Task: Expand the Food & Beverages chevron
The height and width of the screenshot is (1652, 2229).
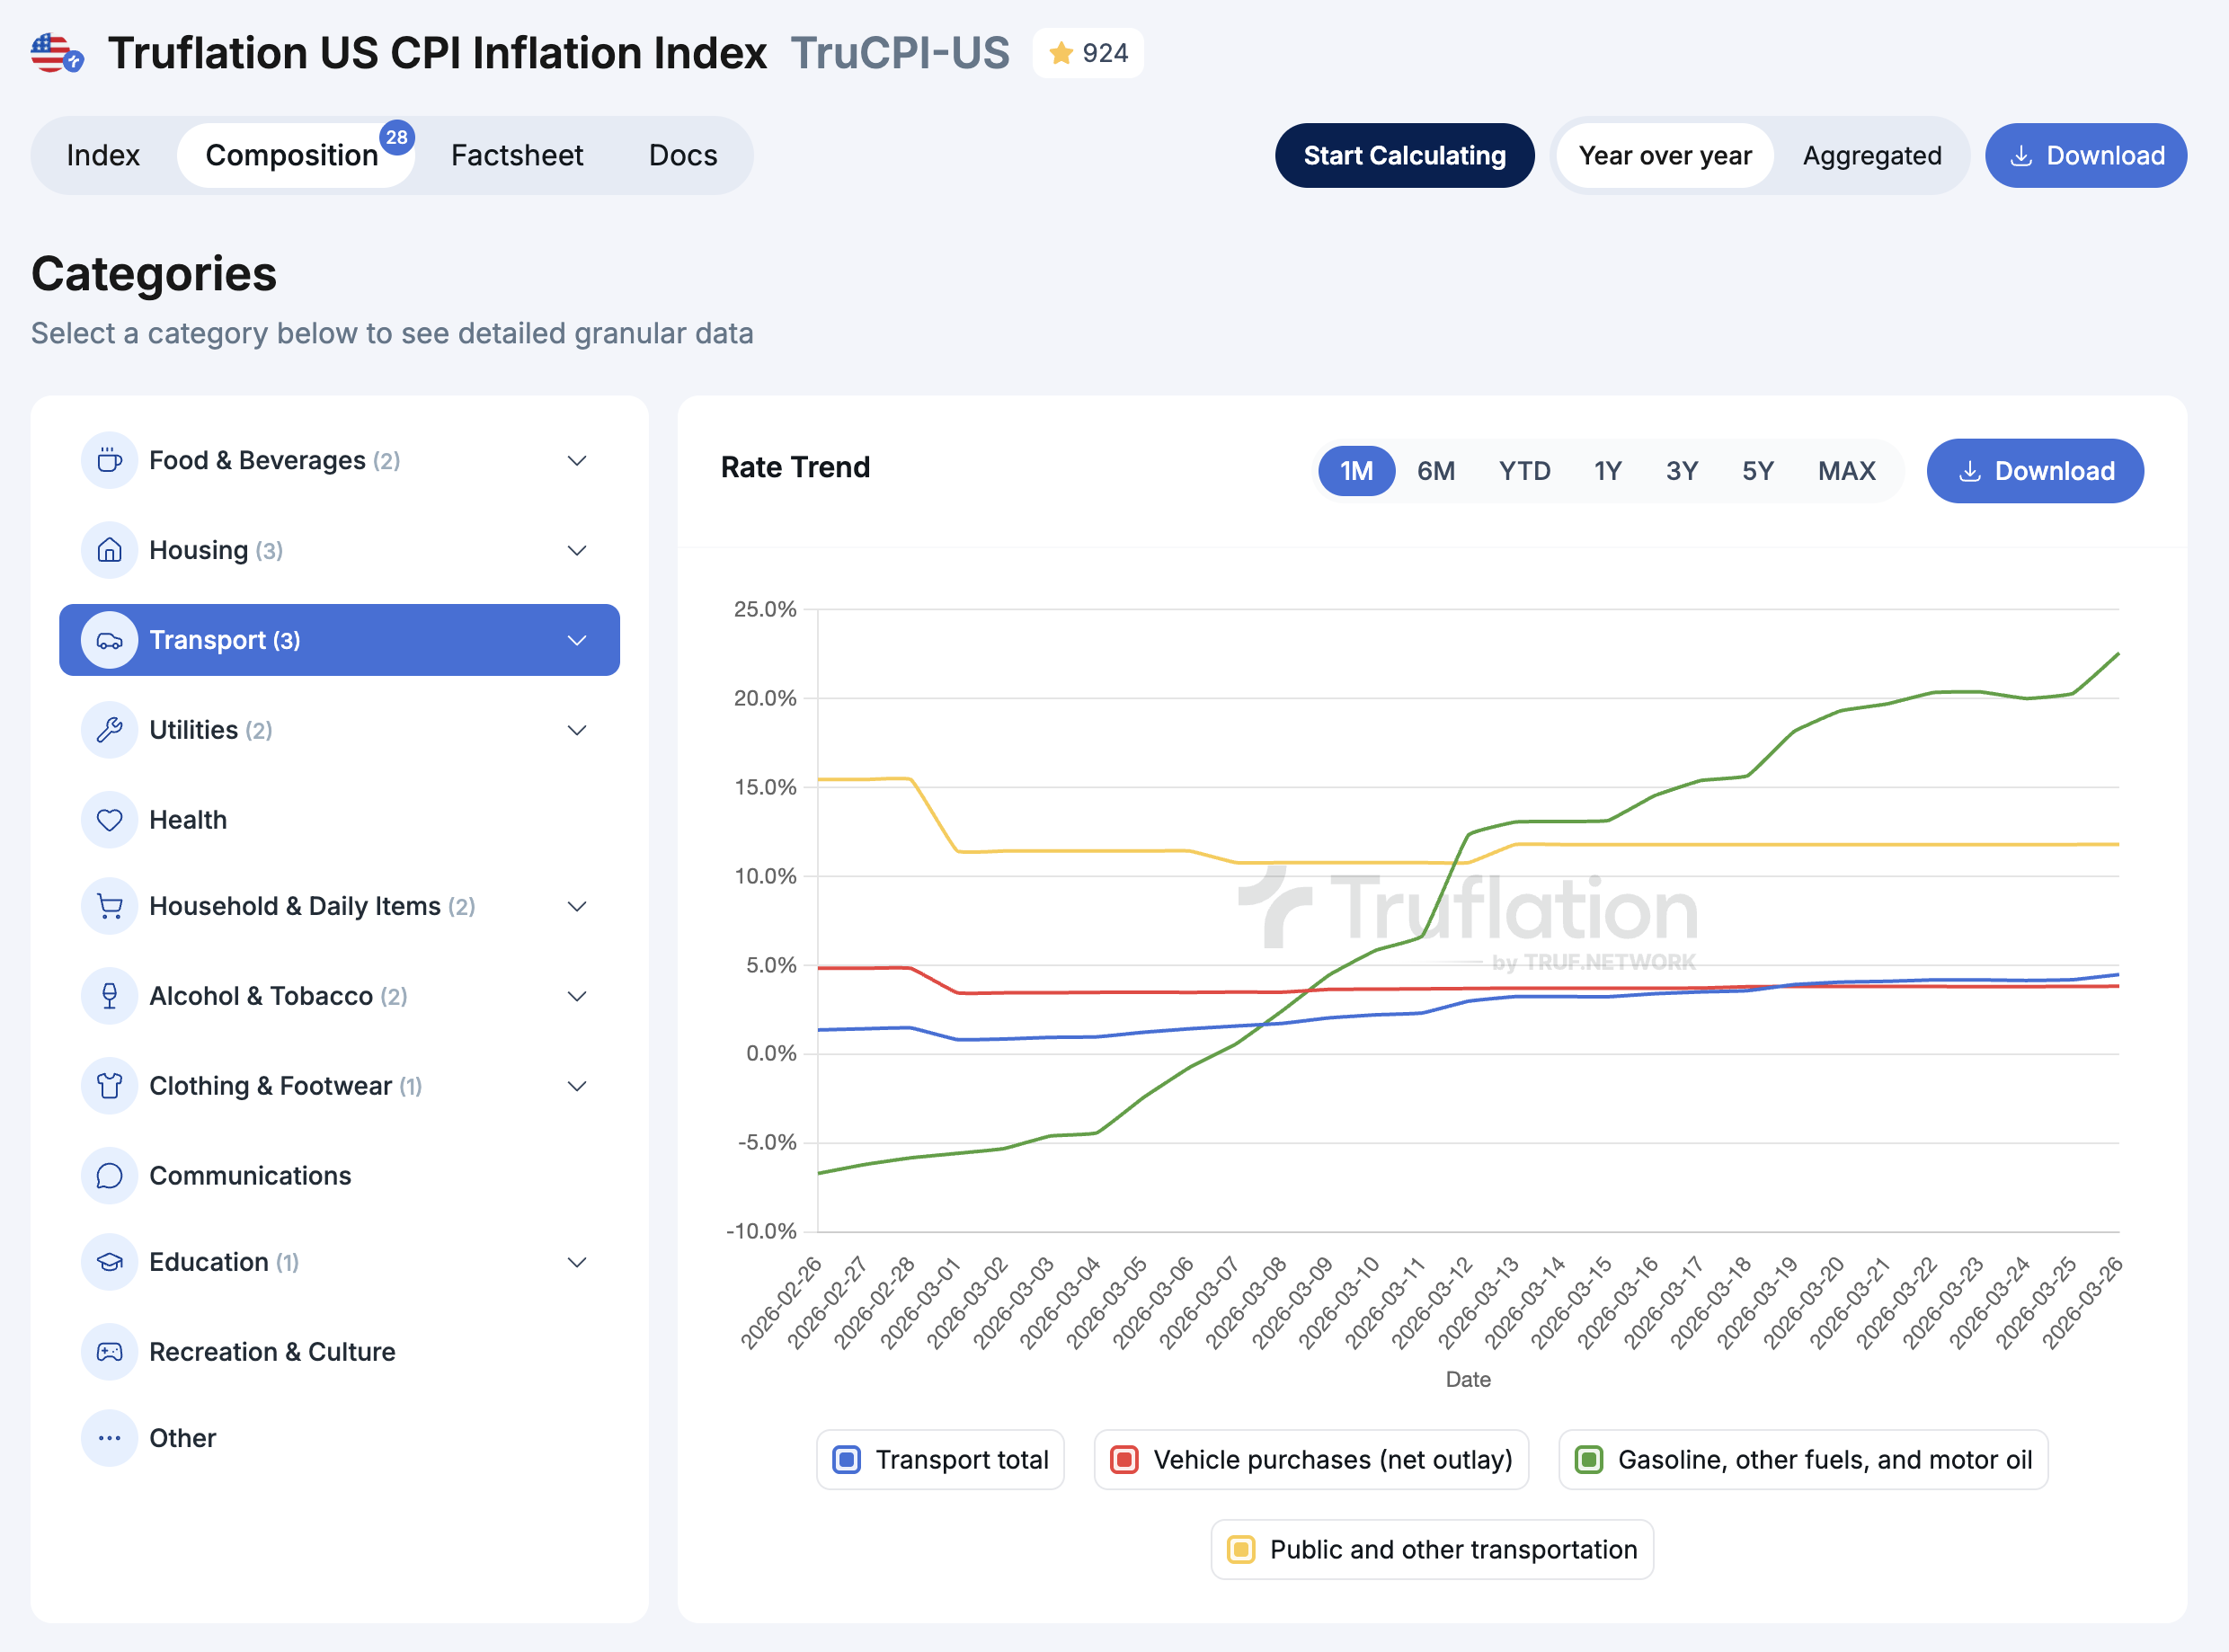Action: point(577,461)
